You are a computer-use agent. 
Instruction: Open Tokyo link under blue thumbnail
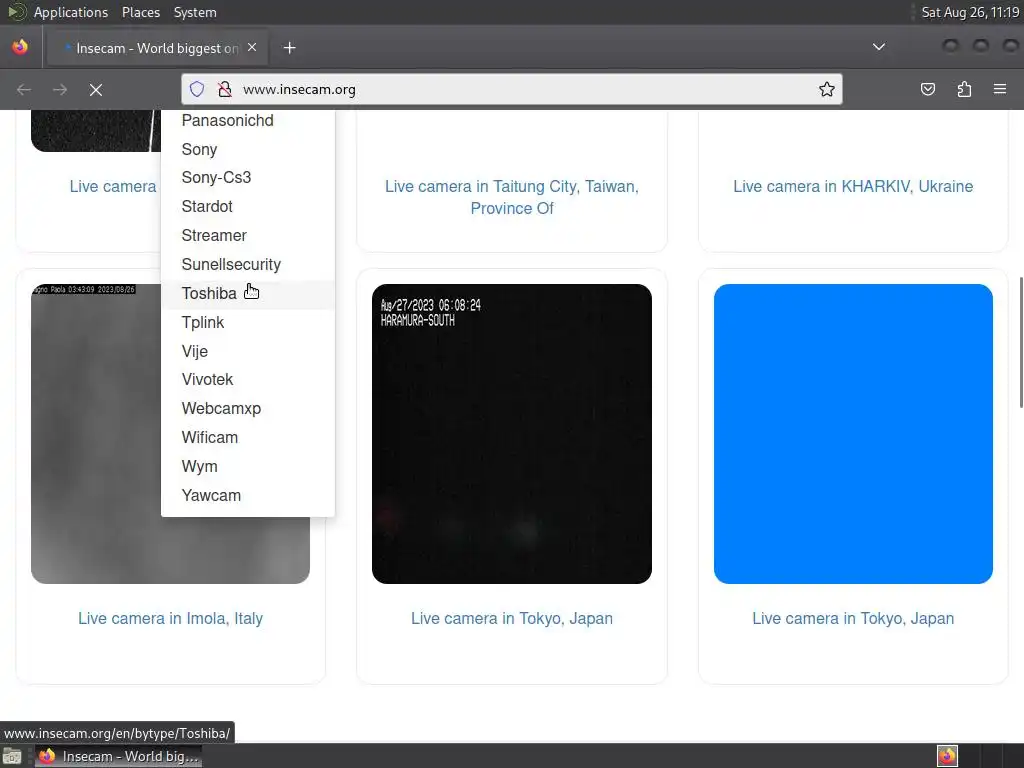click(853, 618)
